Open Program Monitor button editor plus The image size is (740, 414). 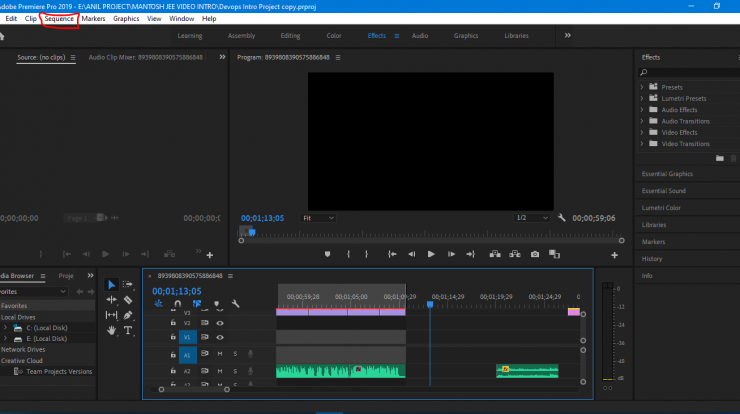(x=614, y=255)
